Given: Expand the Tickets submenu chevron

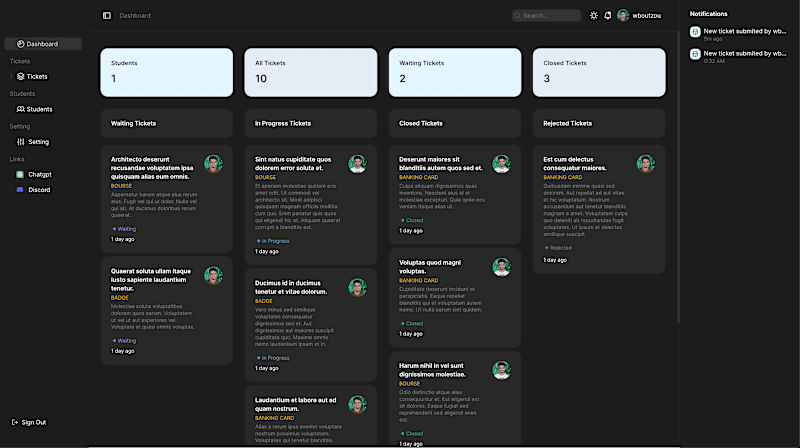Looking at the screenshot, I should tap(11, 77).
